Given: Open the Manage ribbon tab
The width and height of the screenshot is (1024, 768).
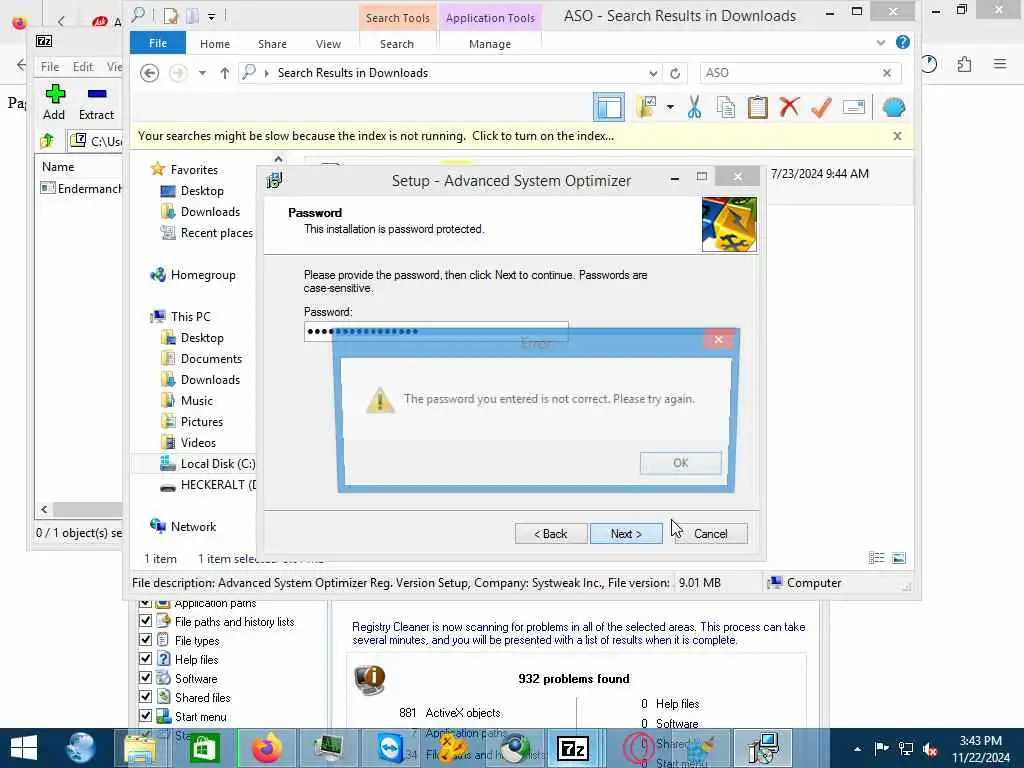Looking at the screenshot, I should (x=490, y=44).
